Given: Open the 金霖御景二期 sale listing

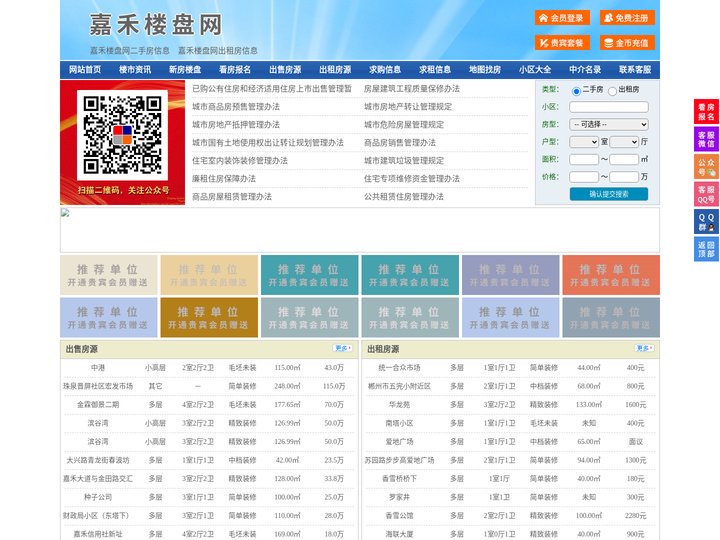Looking at the screenshot, I should [98, 405].
